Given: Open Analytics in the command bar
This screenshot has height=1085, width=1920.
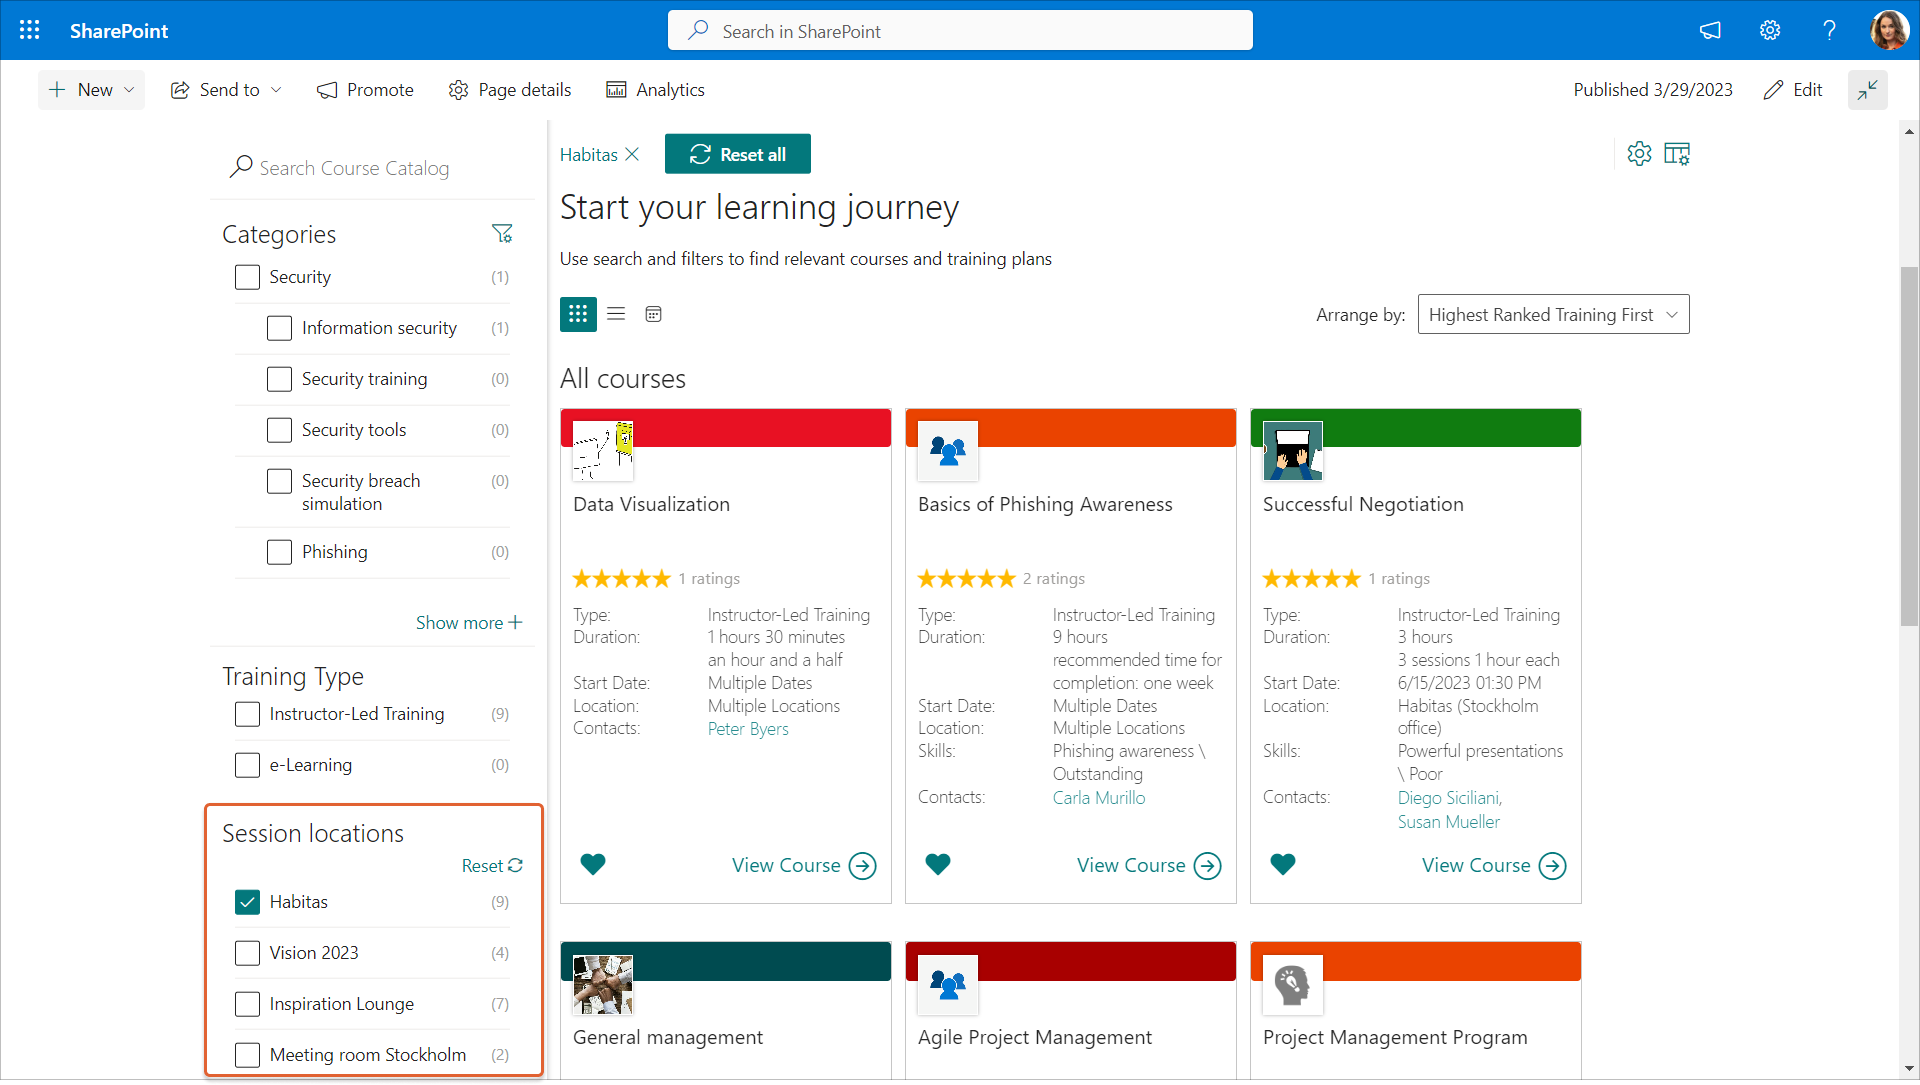Looking at the screenshot, I should click(x=655, y=90).
